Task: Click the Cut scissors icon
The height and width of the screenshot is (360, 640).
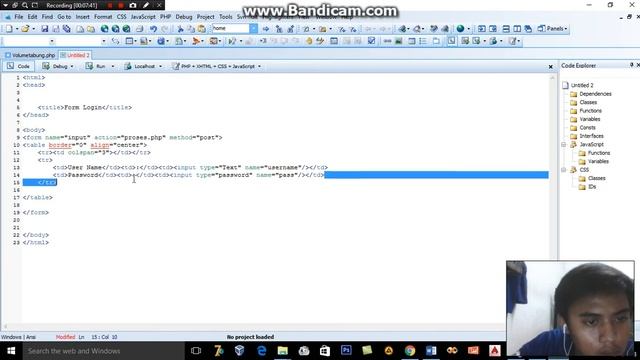Action: [x=180, y=29]
